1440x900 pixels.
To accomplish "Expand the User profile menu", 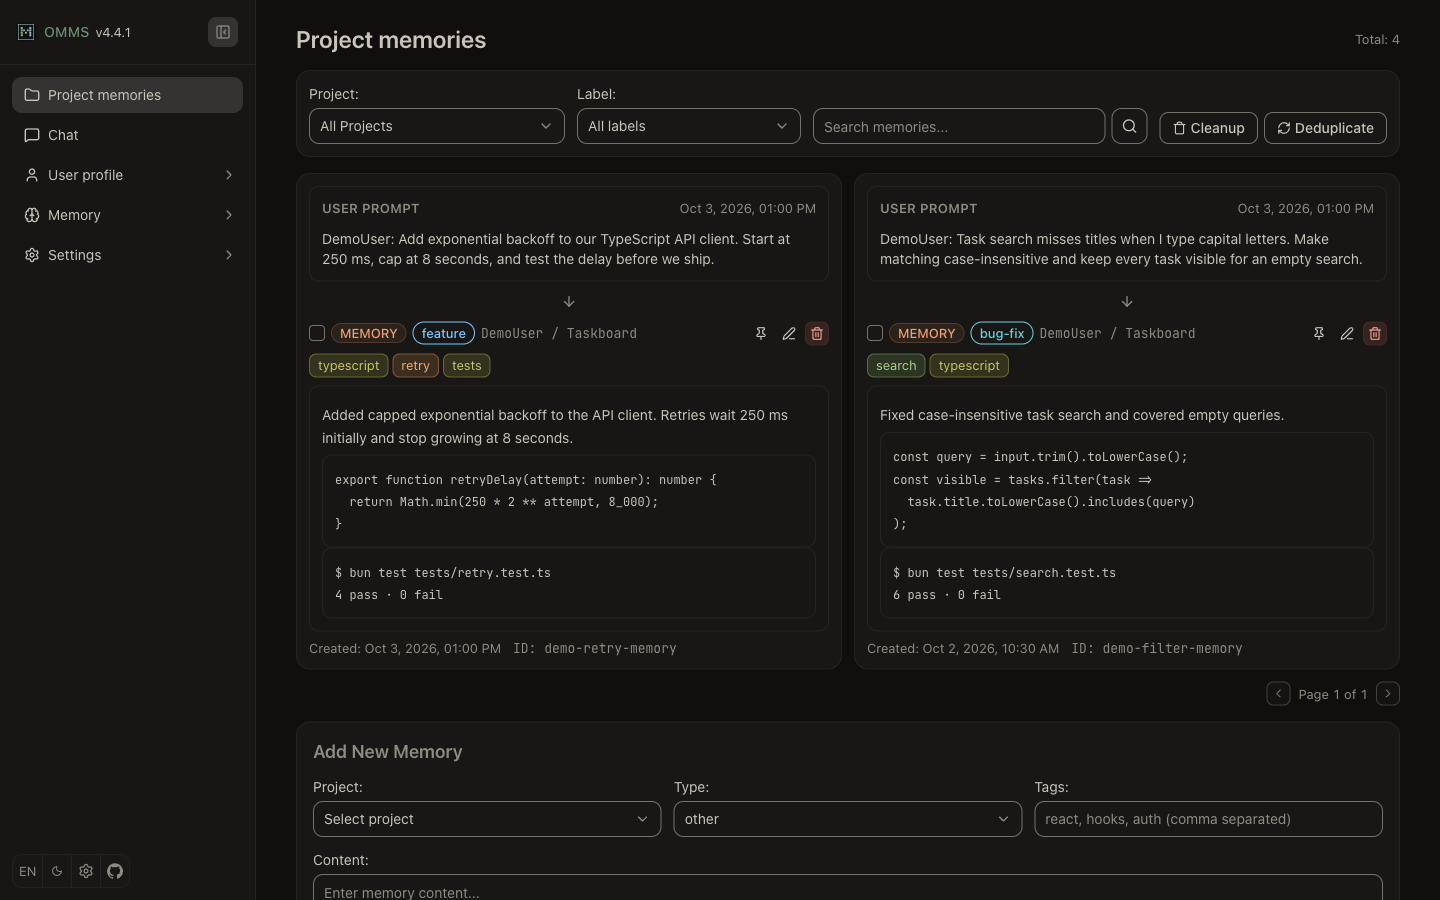I will 127,175.
